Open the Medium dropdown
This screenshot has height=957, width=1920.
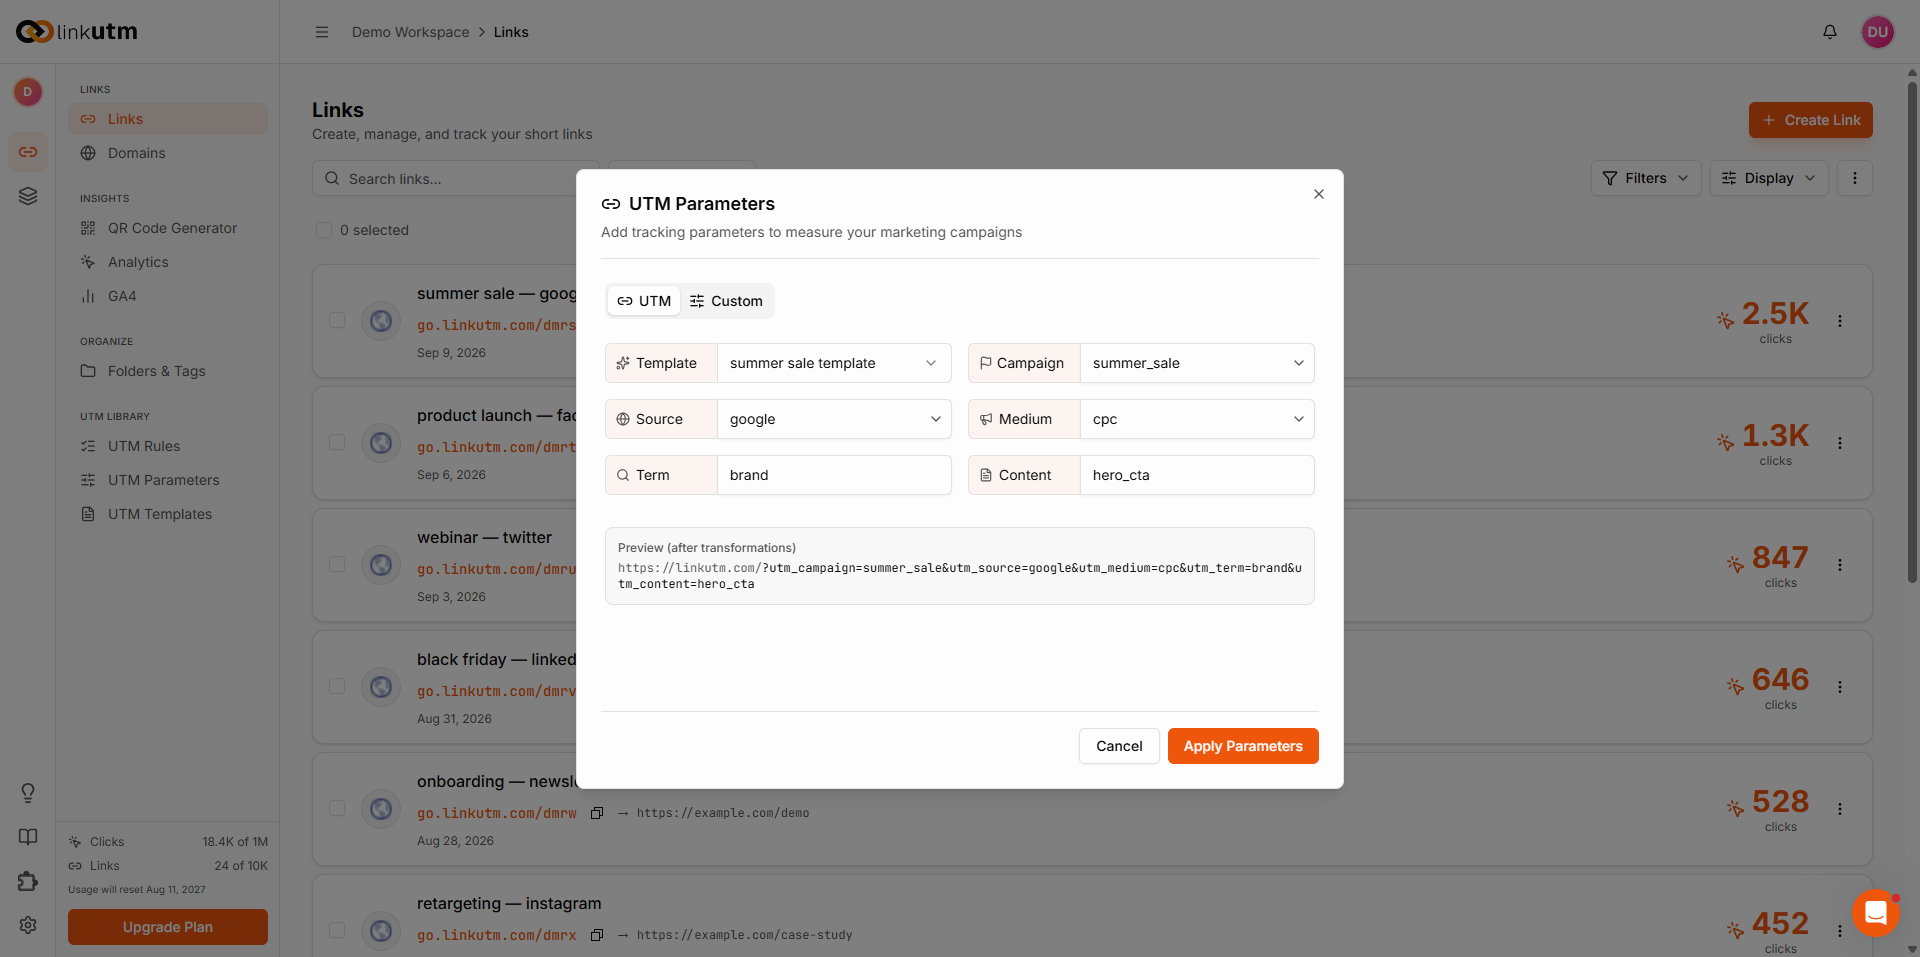point(1197,419)
